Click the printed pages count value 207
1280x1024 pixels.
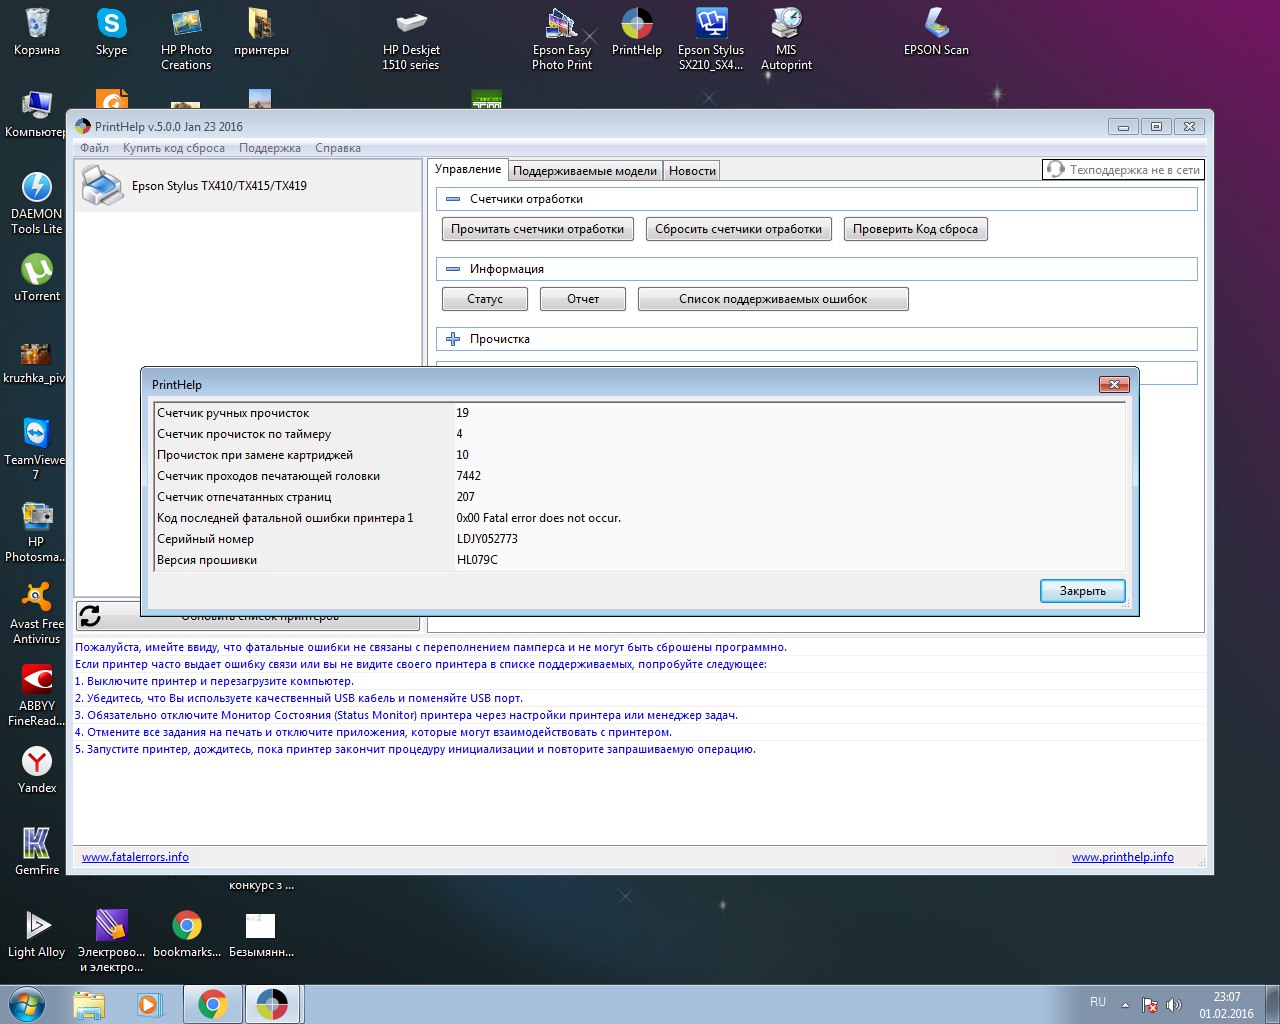tap(466, 497)
